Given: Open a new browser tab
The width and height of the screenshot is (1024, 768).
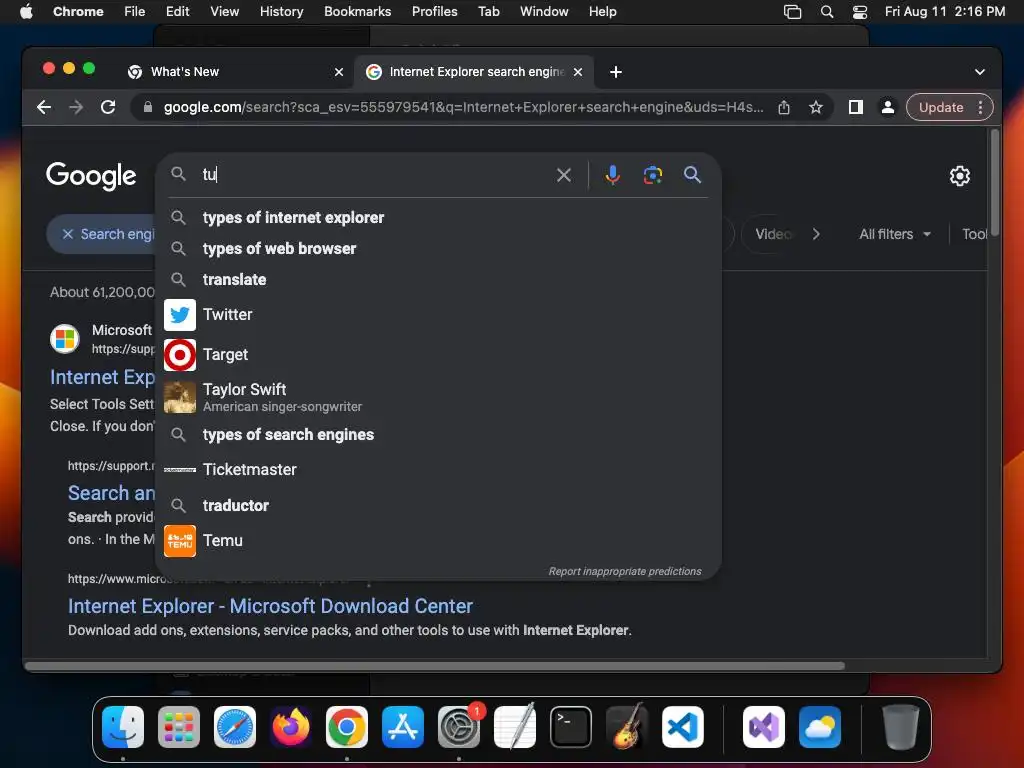Looking at the screenshot, I should pyautogui.click(x=615, y=72).
